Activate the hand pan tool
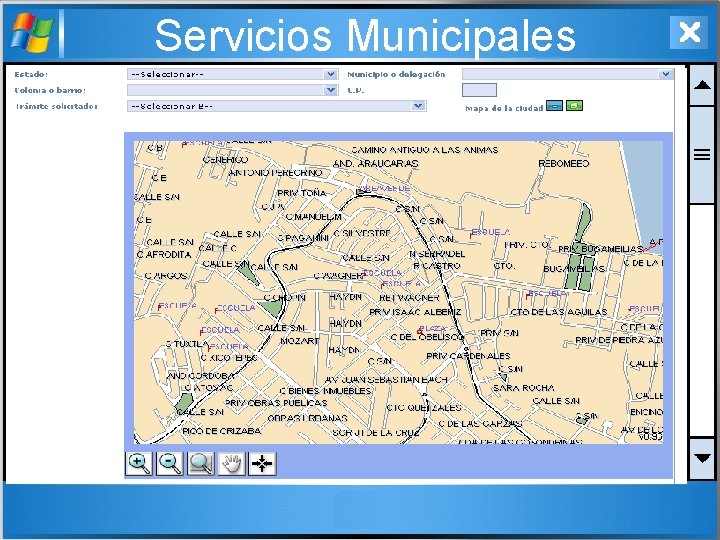Image resolution: width=720 pixels, height=540 pixels. [231, 463]
